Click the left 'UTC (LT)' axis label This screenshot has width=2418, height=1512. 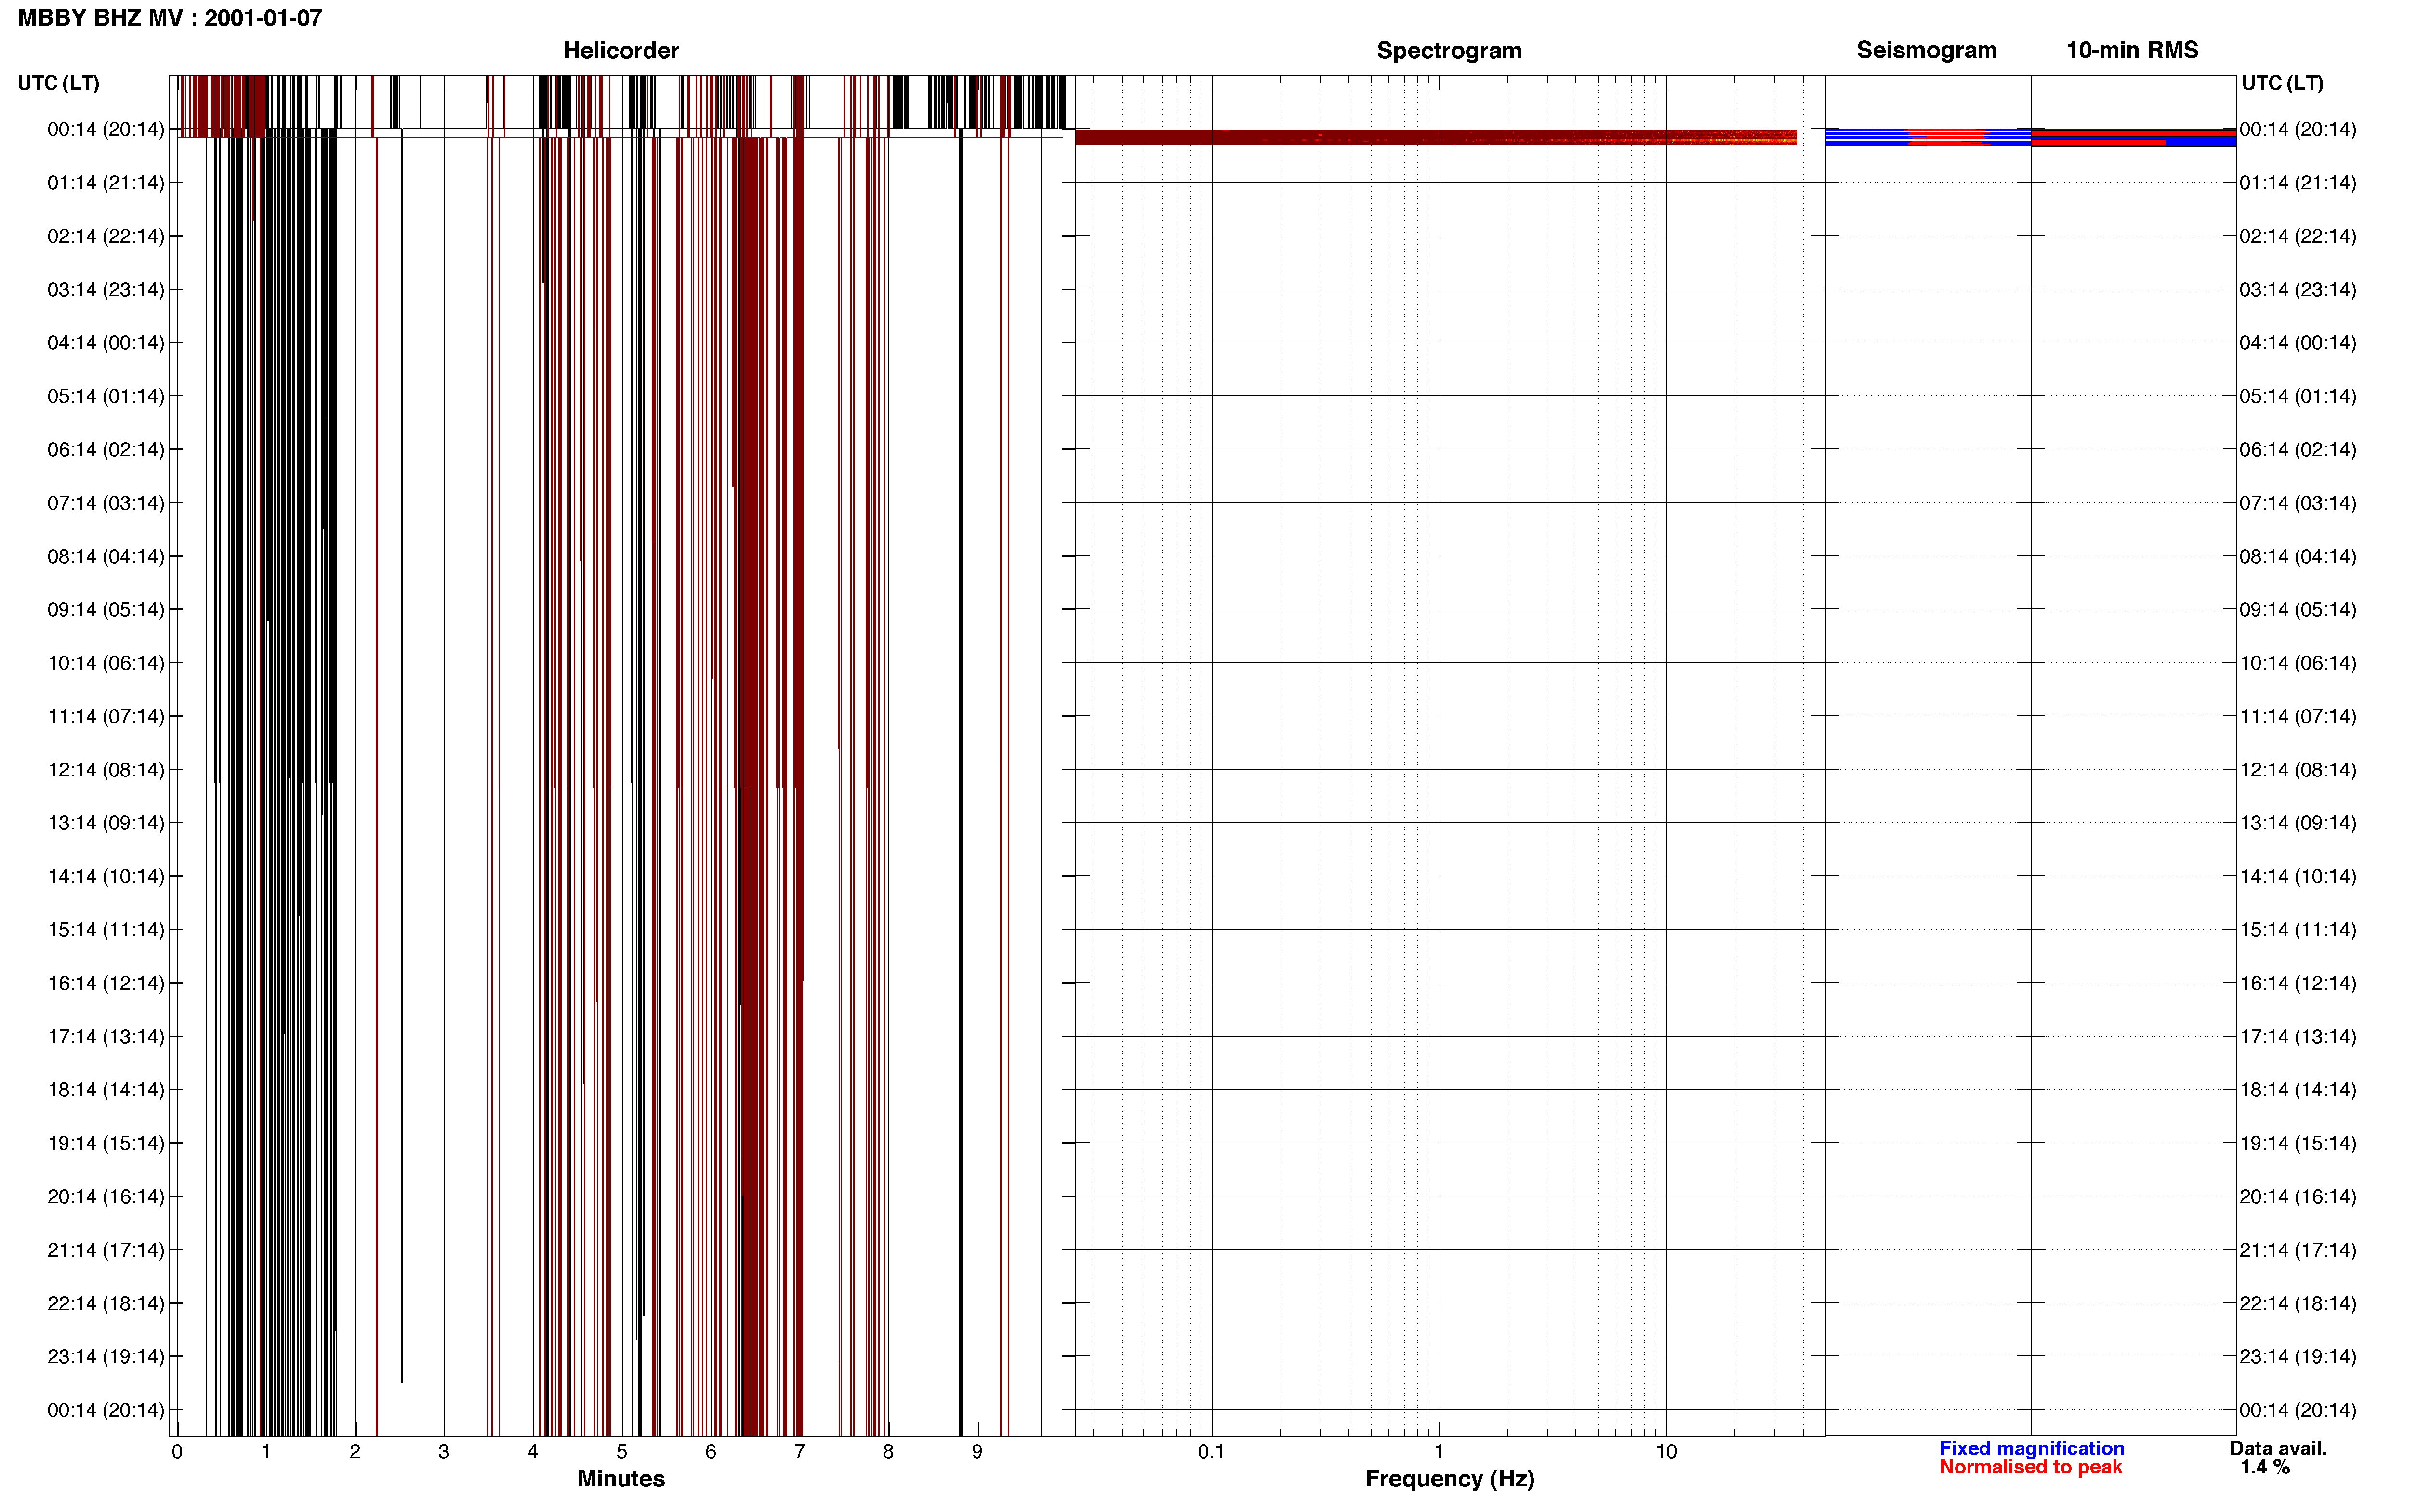coord(59,83)
